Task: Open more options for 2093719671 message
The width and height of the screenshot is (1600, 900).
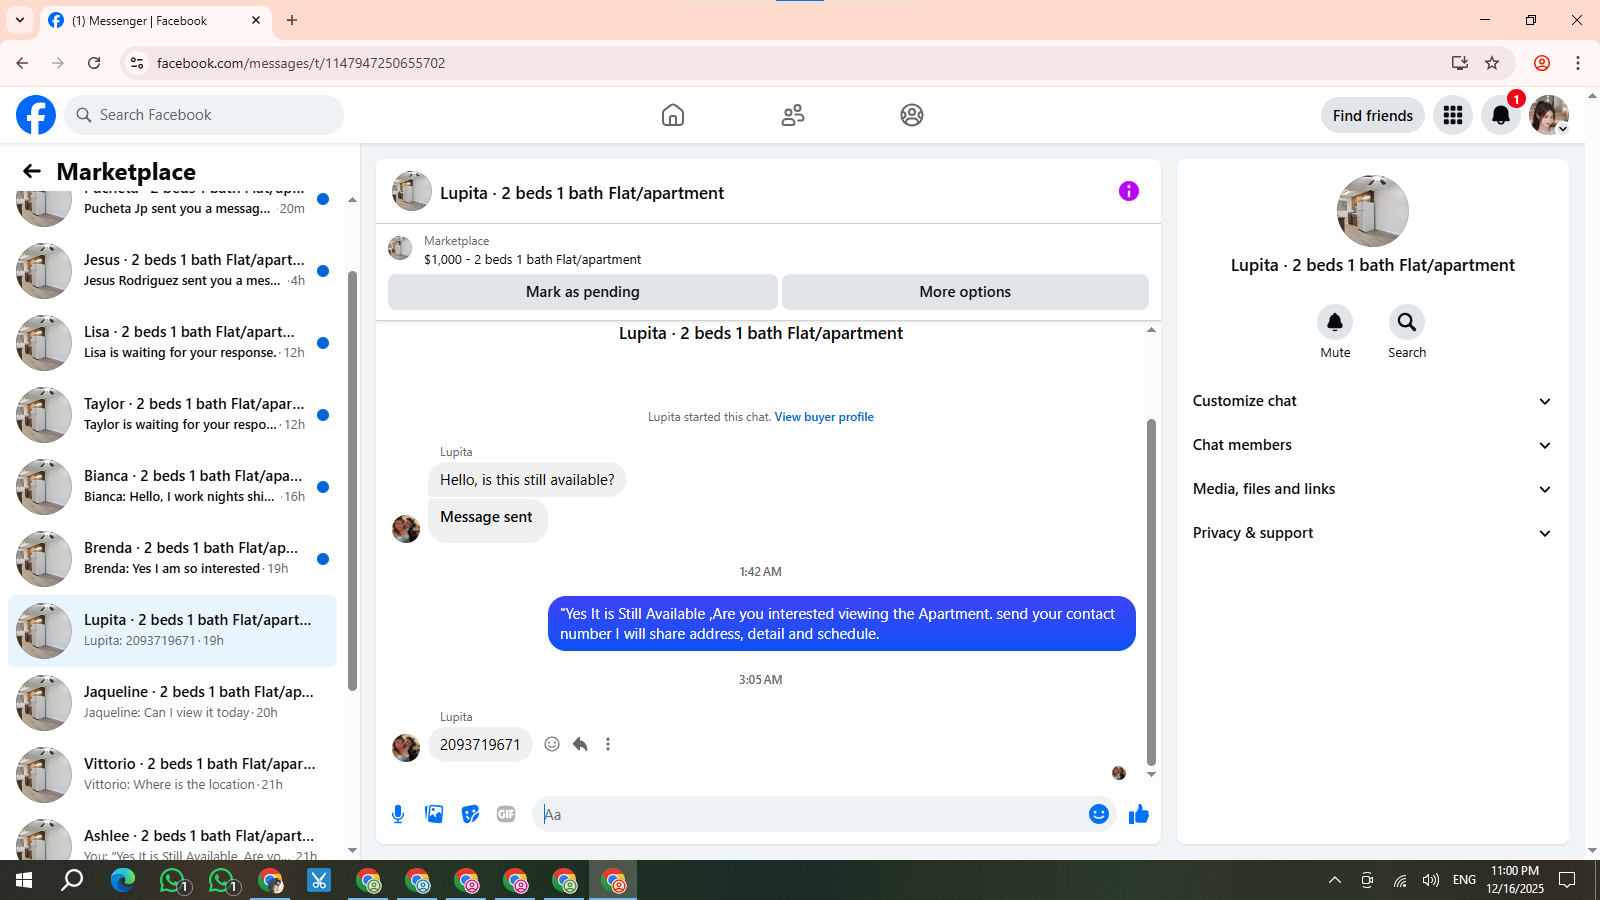Action: pos(608,744)
